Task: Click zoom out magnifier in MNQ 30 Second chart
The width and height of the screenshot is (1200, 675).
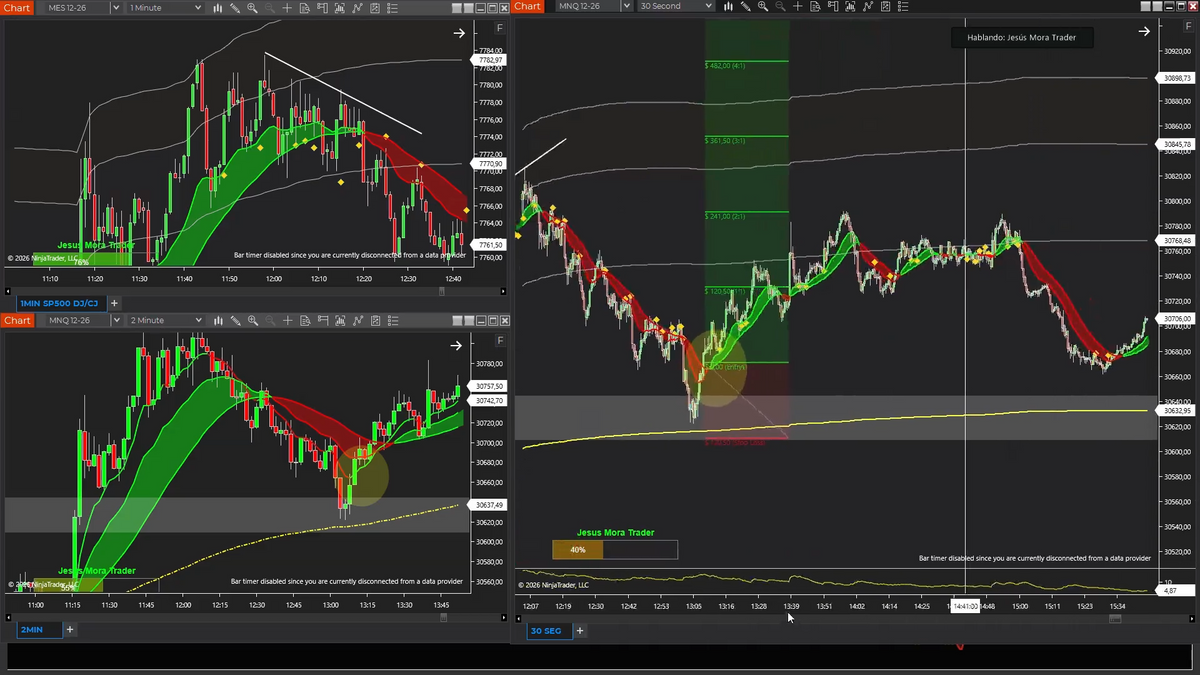Action: [780, 6]
